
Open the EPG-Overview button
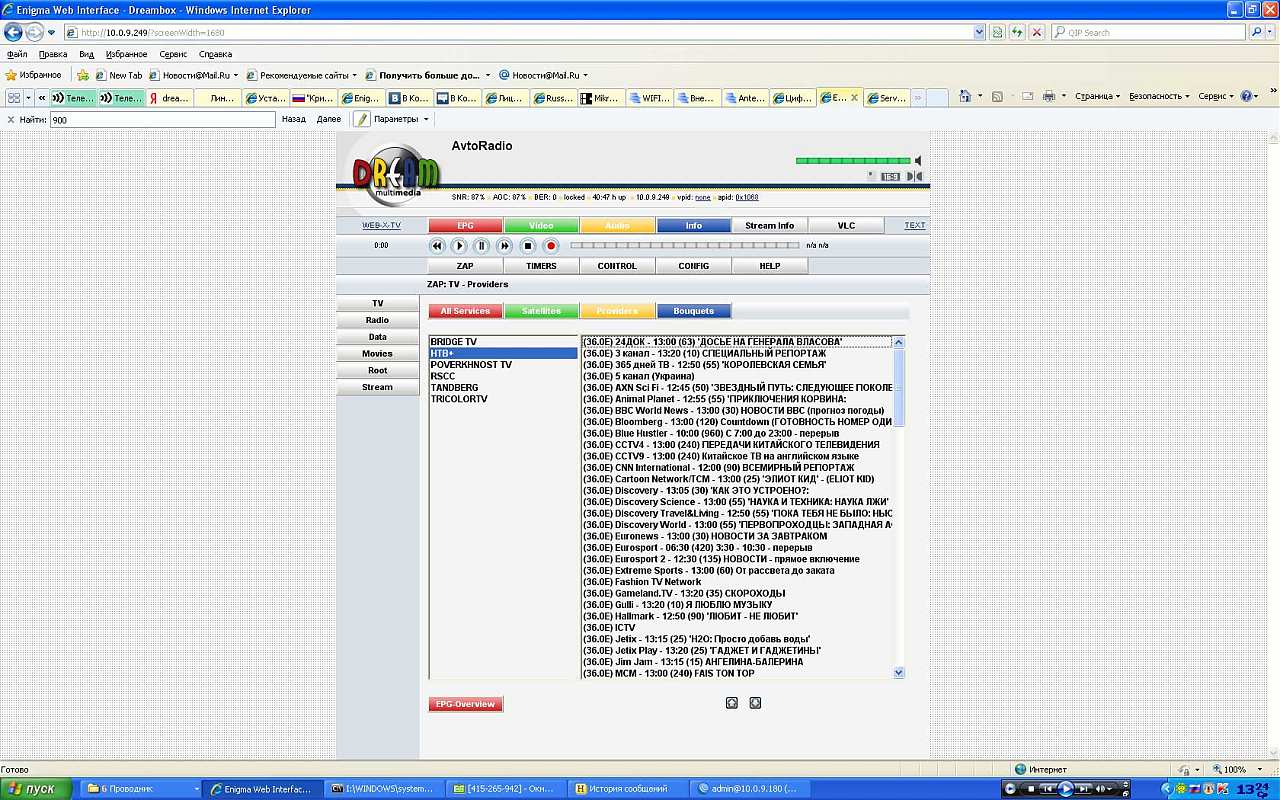466,704
